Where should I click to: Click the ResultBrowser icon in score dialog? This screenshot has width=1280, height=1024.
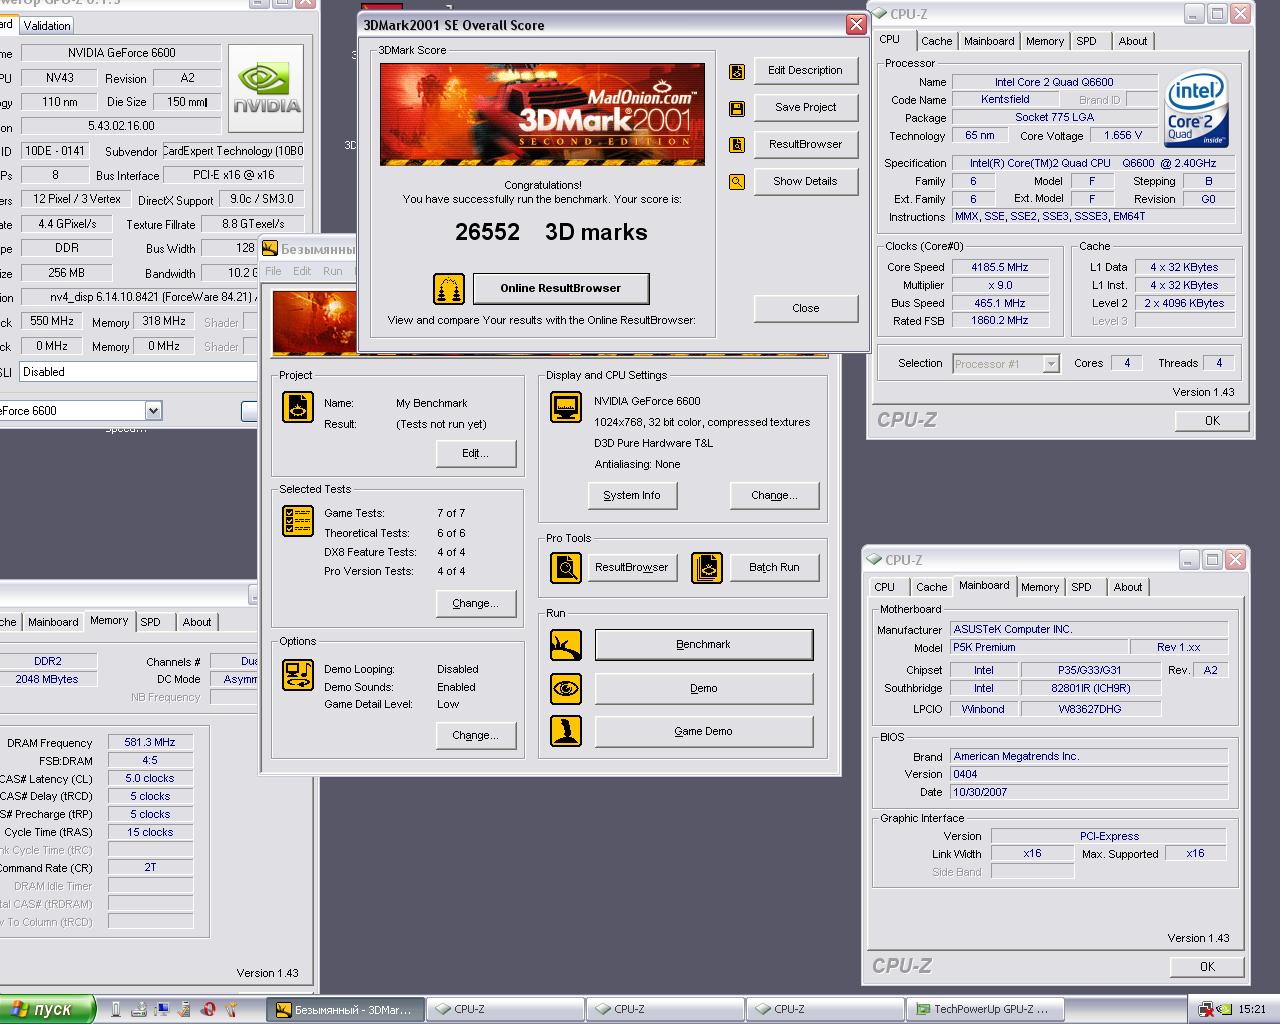(737, 145)
